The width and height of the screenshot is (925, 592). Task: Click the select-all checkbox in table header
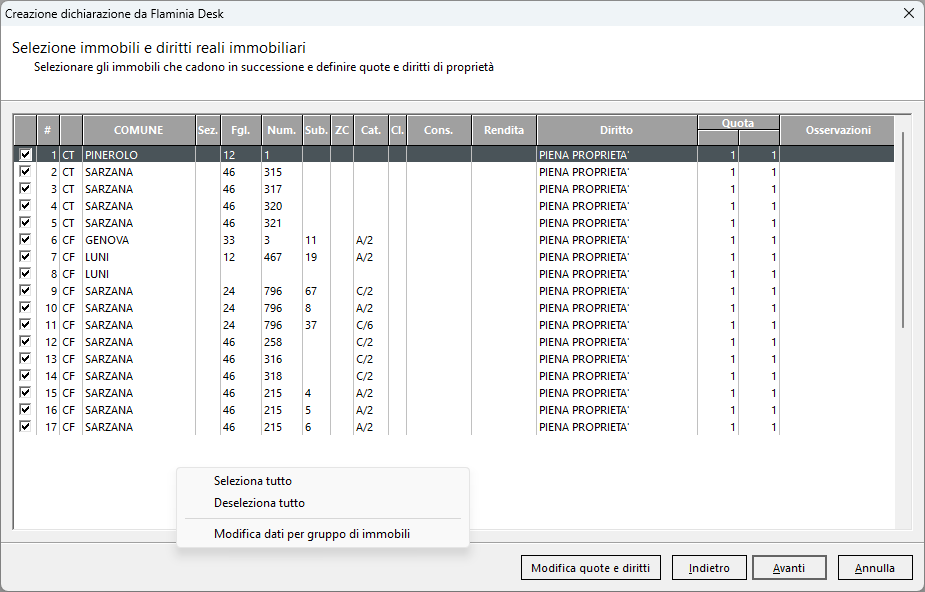coord(25,130)
